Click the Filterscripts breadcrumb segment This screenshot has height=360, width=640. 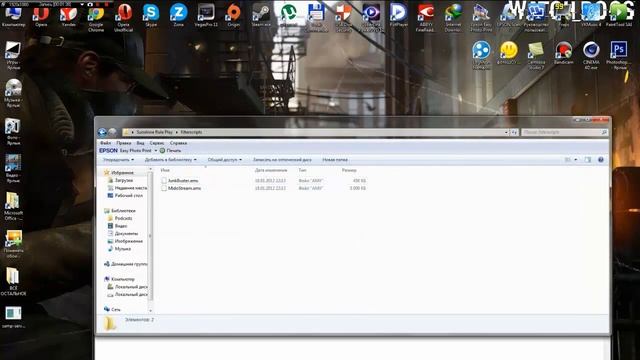click(x=191, y=132)
